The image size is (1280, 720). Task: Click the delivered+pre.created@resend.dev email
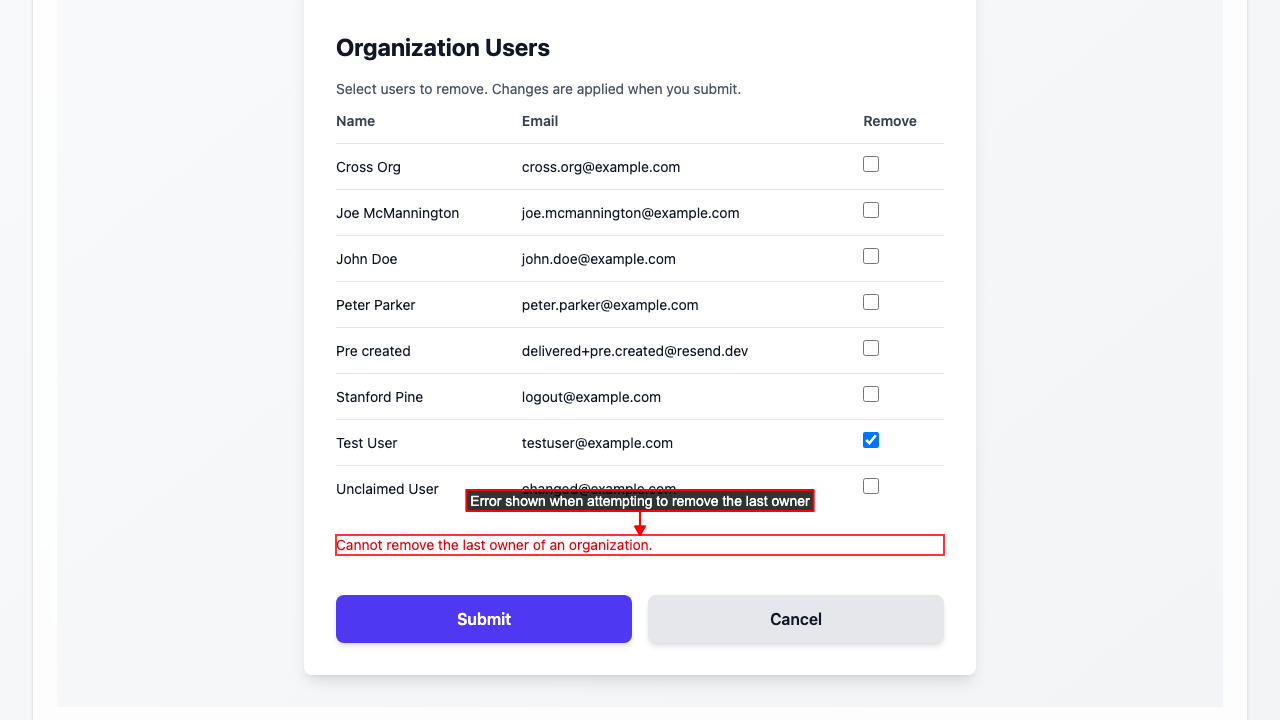635,351
